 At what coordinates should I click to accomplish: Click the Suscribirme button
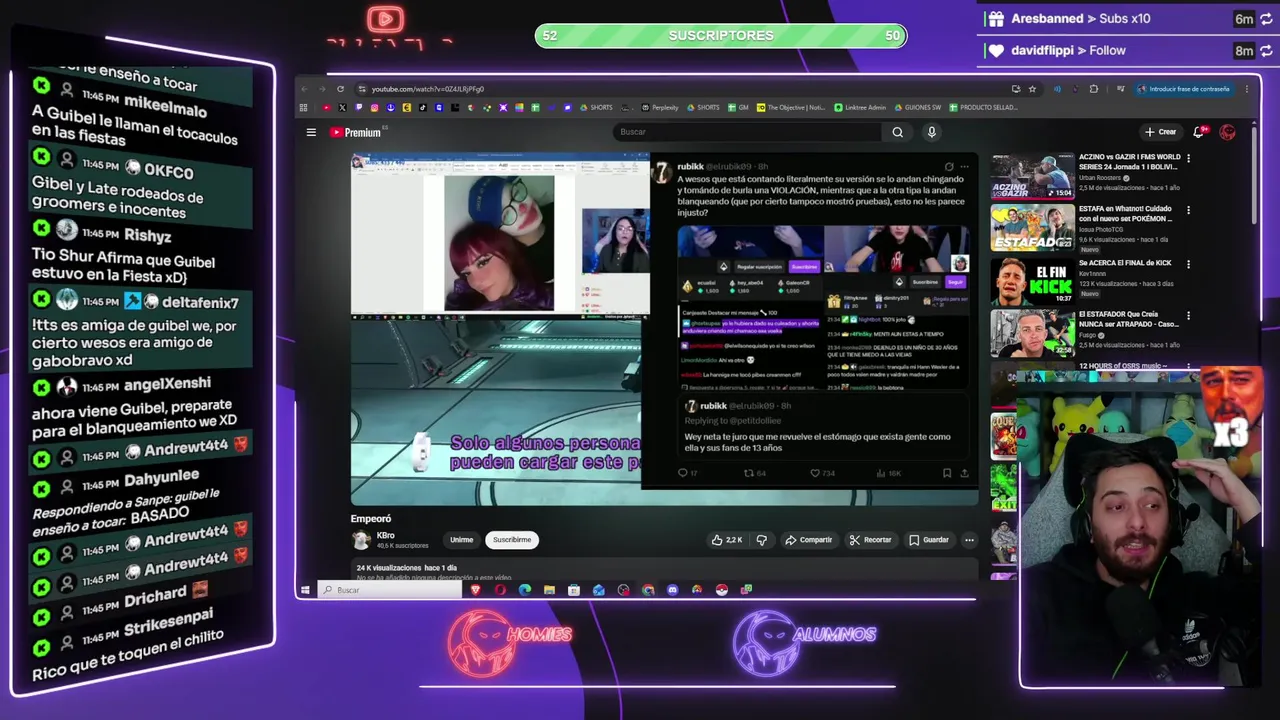(x=511, y=540)
